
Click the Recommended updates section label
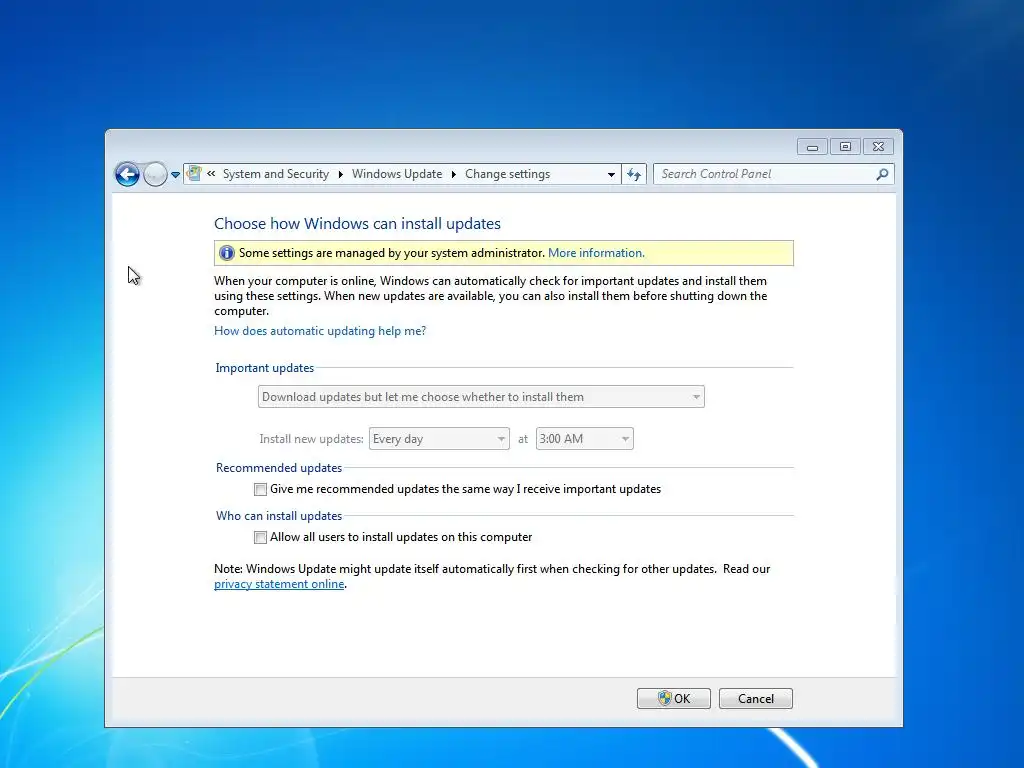click(279, 468)
